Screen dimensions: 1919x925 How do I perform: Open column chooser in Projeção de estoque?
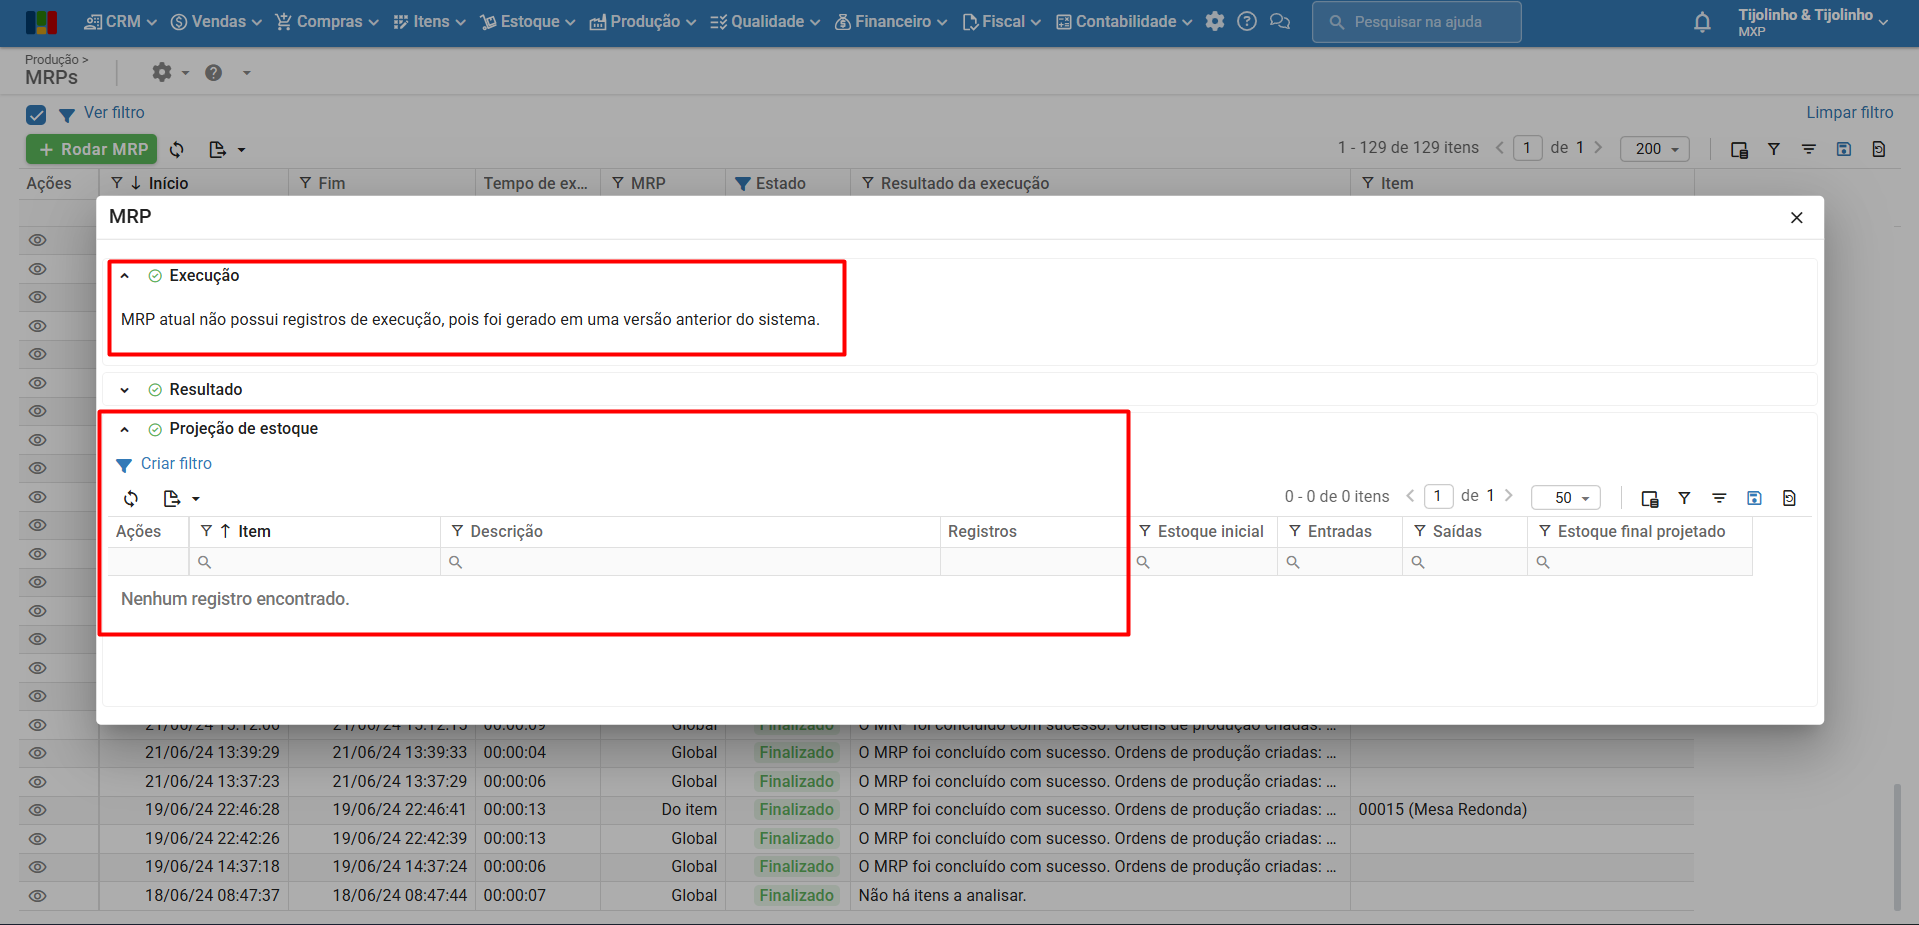point(1650,498)
